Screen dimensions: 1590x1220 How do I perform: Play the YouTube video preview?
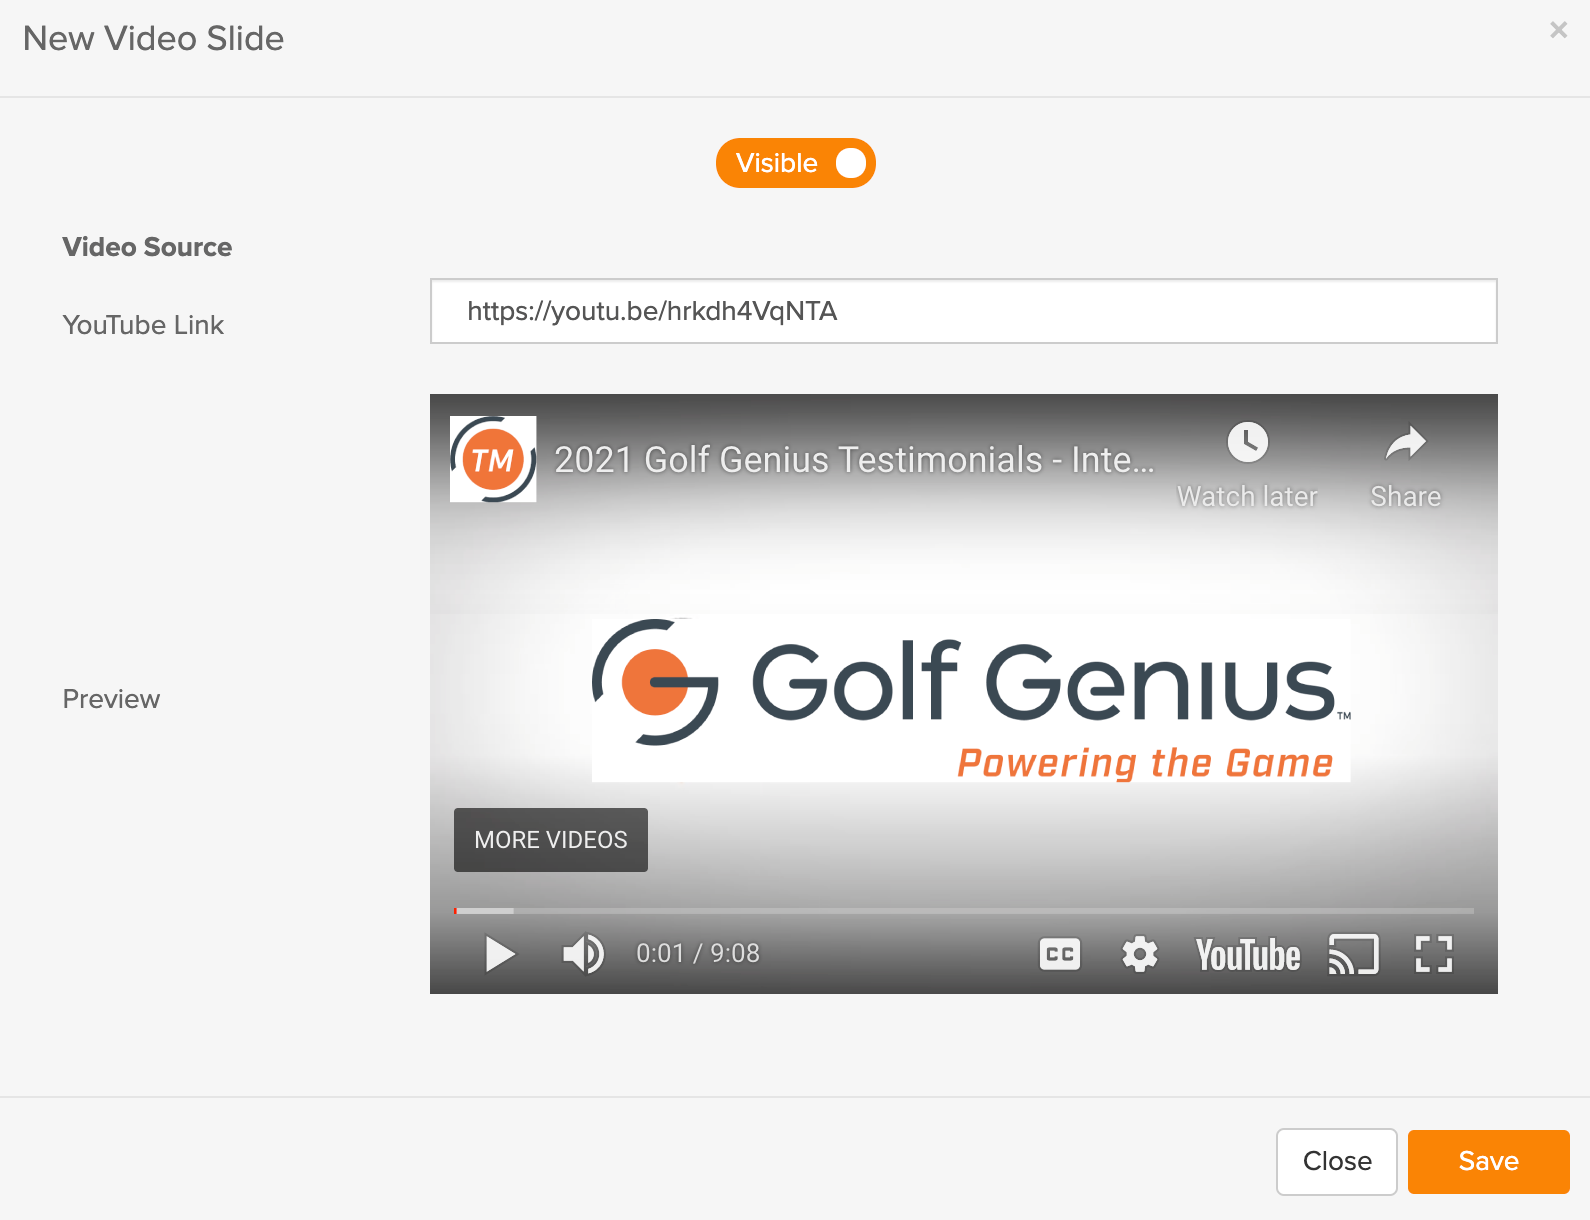(500, 954)
